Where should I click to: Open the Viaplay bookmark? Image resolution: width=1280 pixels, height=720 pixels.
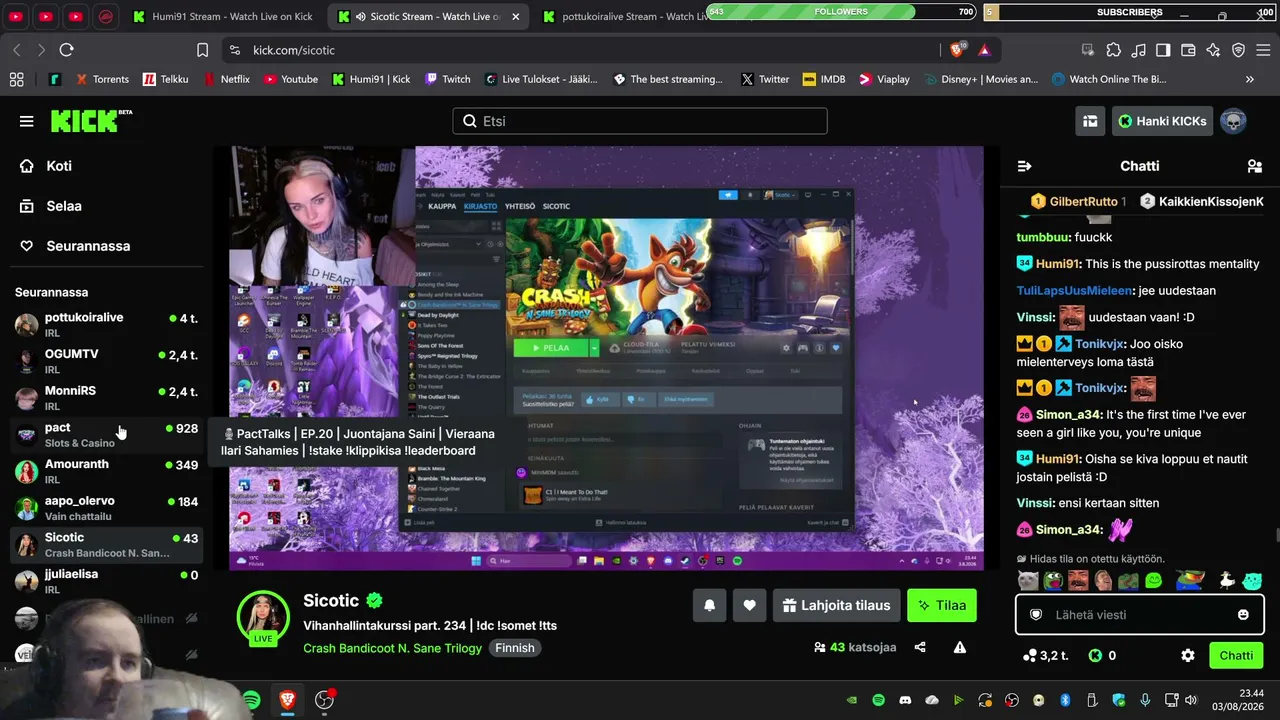pos(884,79)
